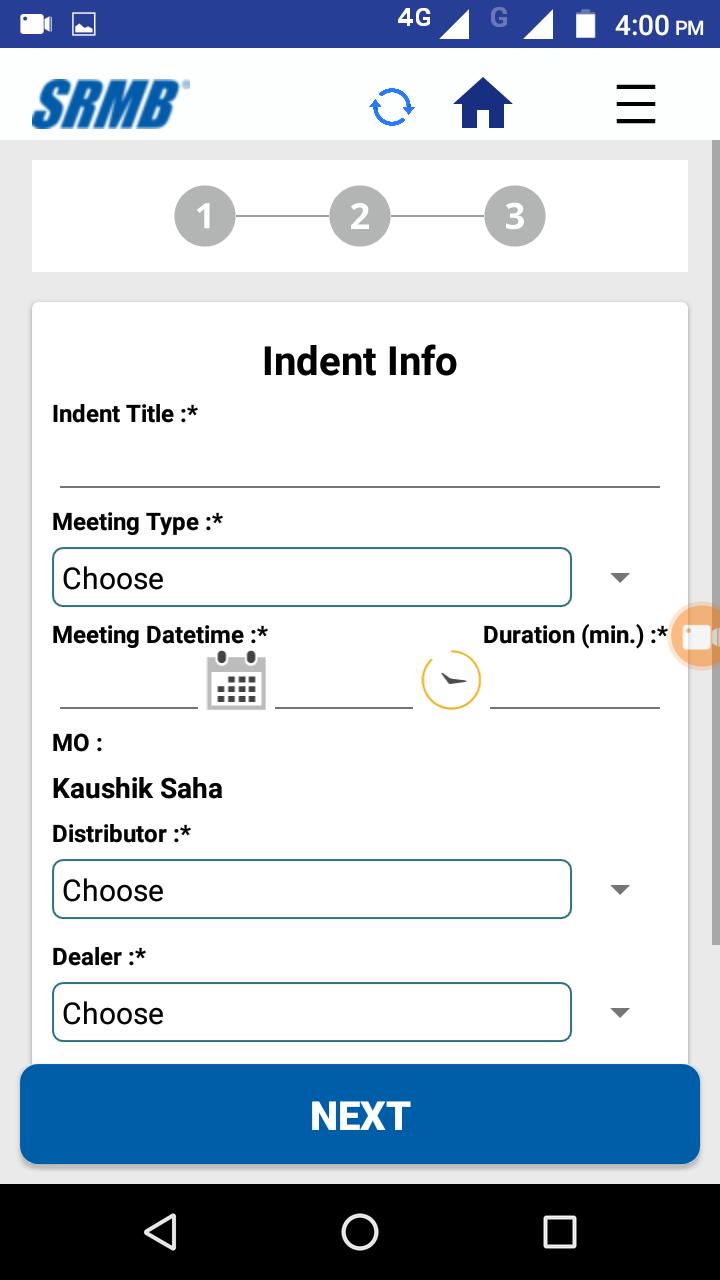Image resolution: width=720 pixels, height=1280 pixels.
Task: Open the Android recent apps square
Action: 559,1232
